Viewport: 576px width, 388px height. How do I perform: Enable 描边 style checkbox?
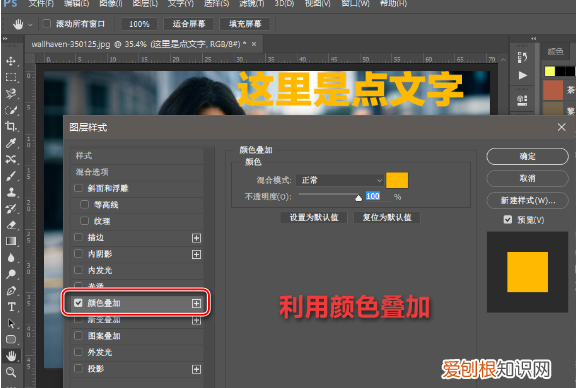click(x=78, y=237)
